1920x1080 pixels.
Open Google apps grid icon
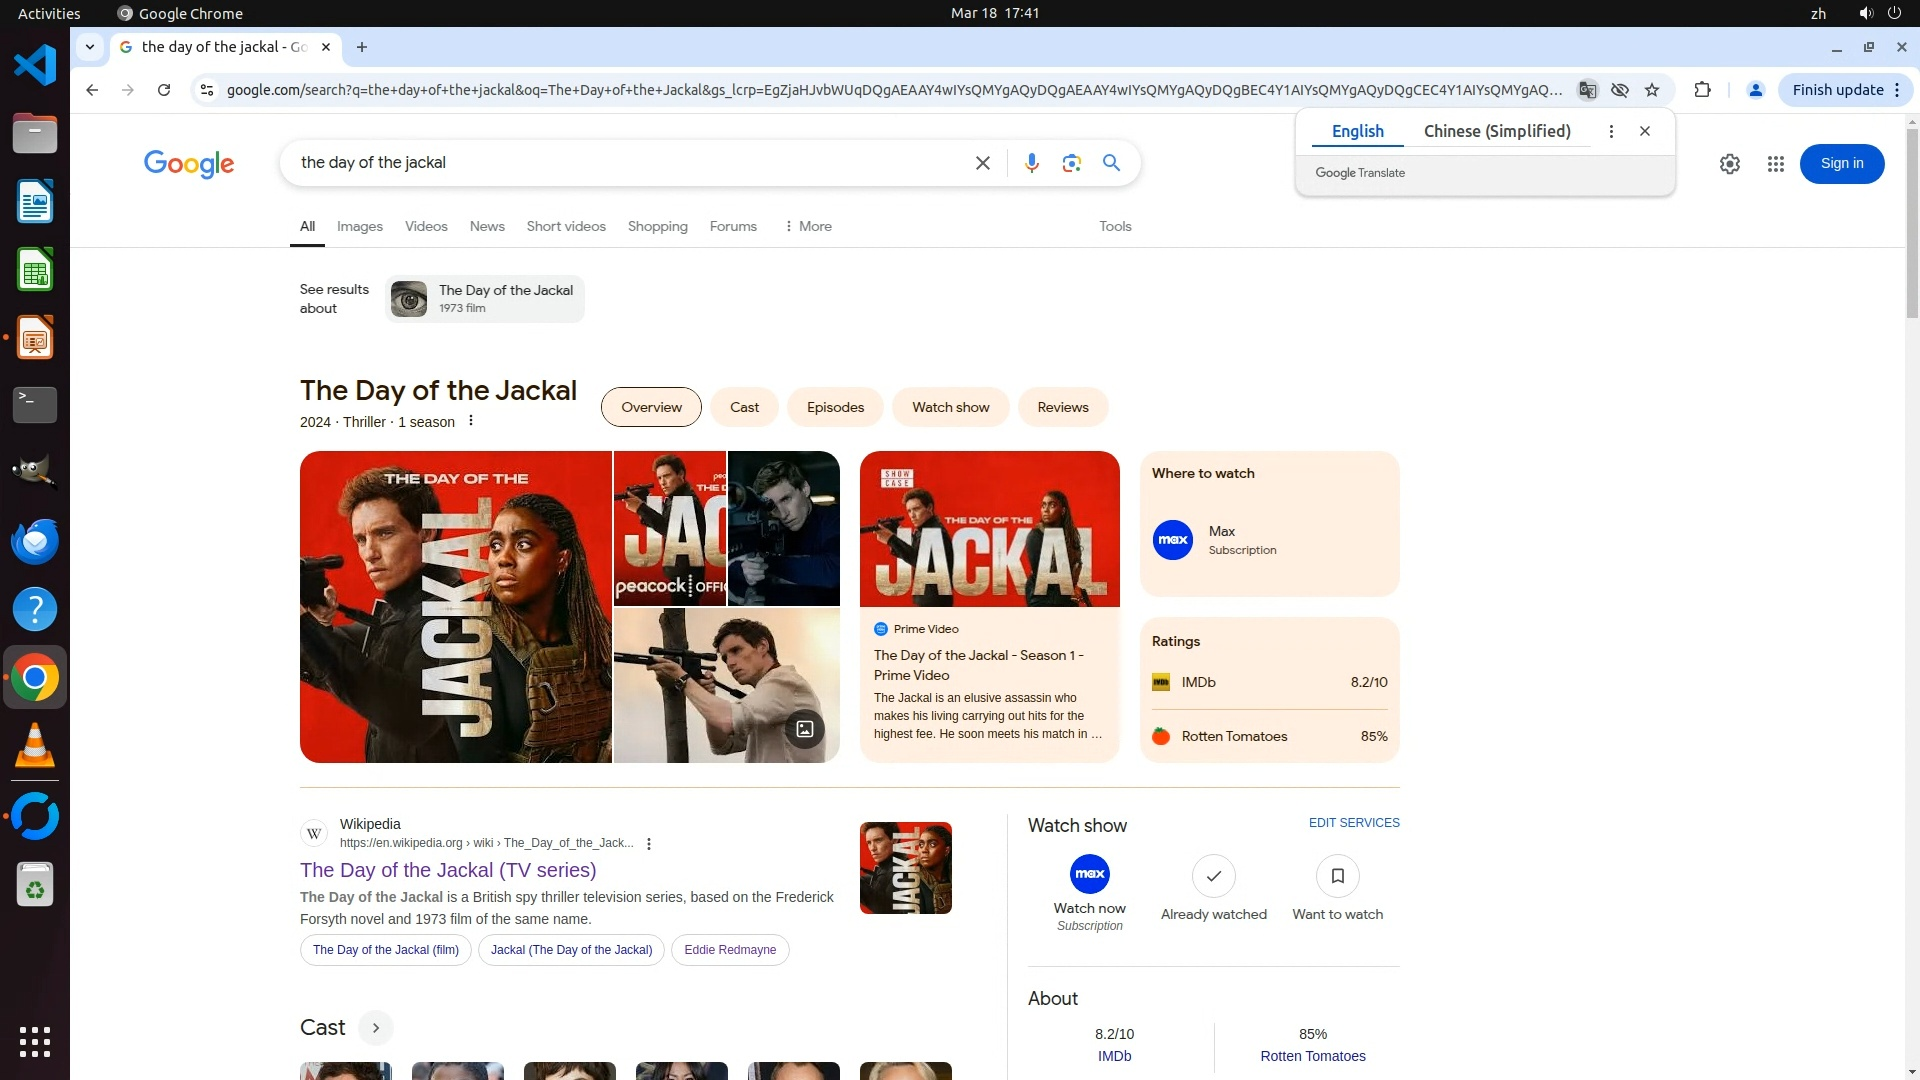(x=1775, y=164)
